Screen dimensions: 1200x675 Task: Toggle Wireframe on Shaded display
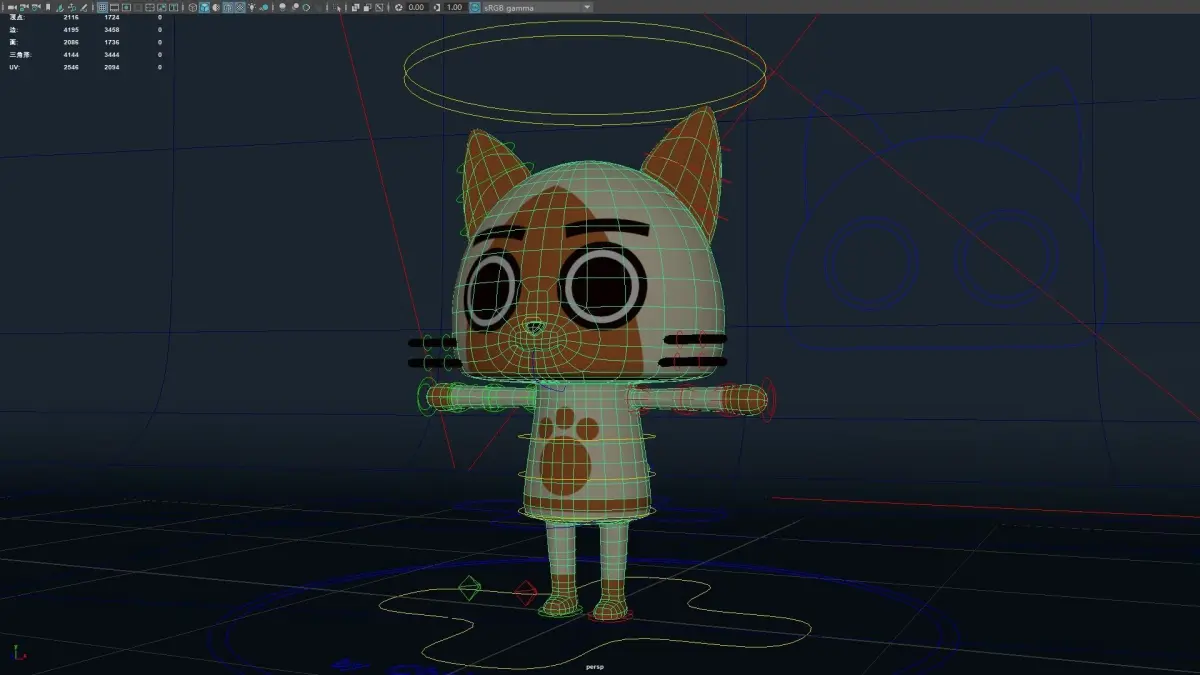(x=227, y=7)
